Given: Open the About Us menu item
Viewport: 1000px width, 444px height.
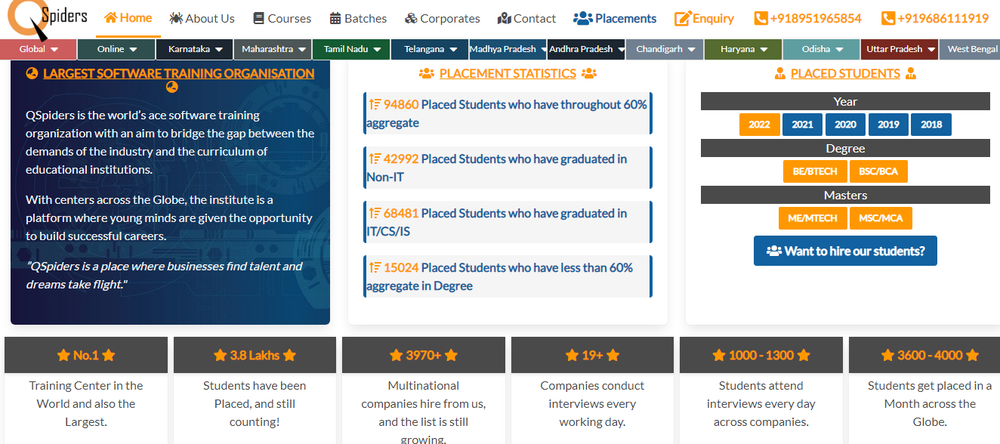Looking at the screenshot, I should click(x=202, y=18).
